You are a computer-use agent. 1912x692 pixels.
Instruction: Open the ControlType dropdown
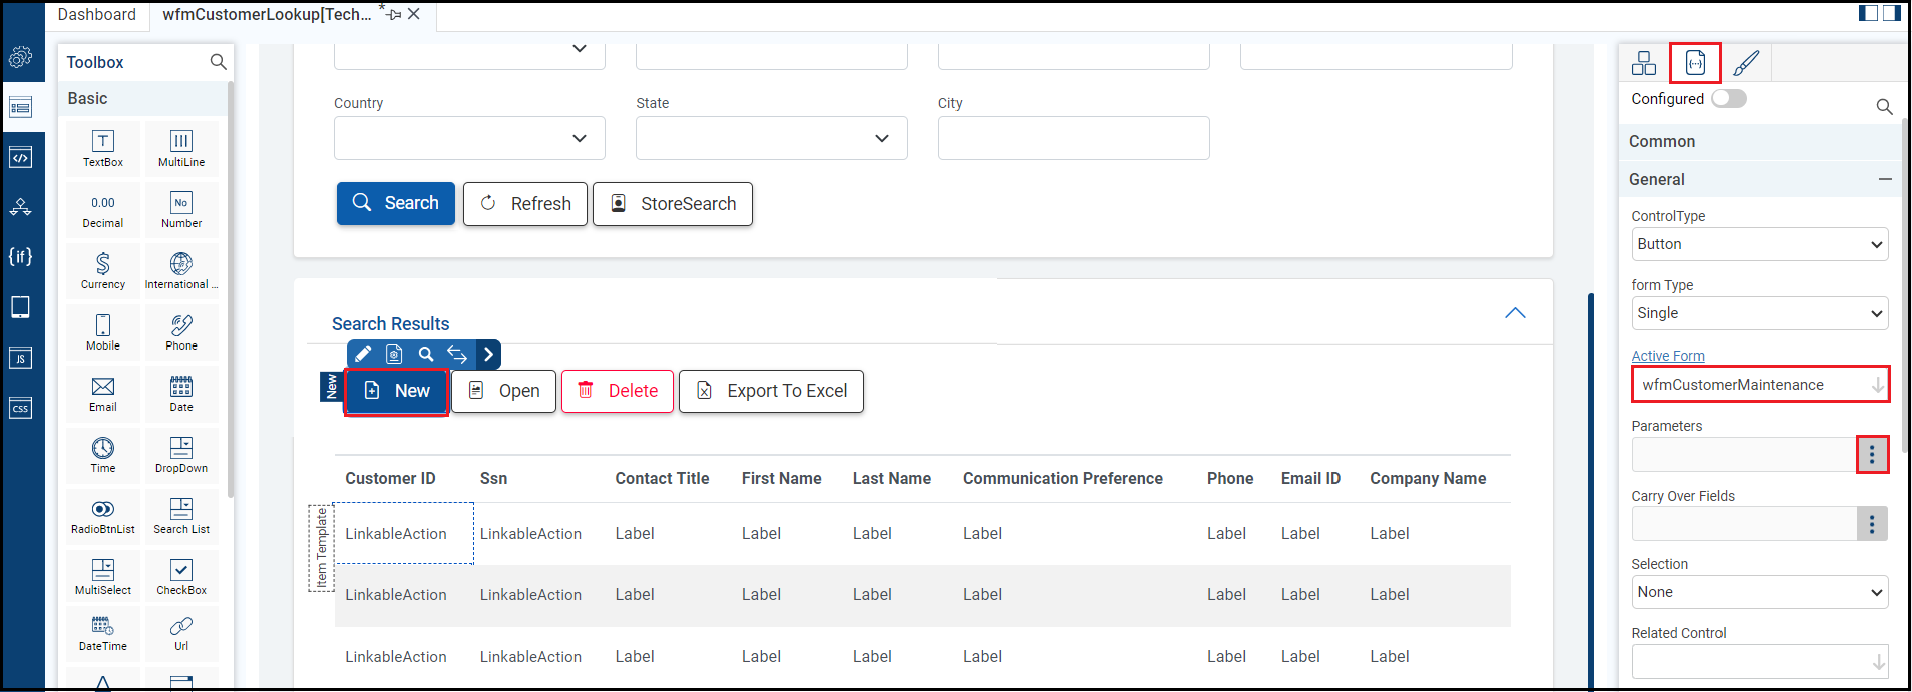[x=1759, y=244]
